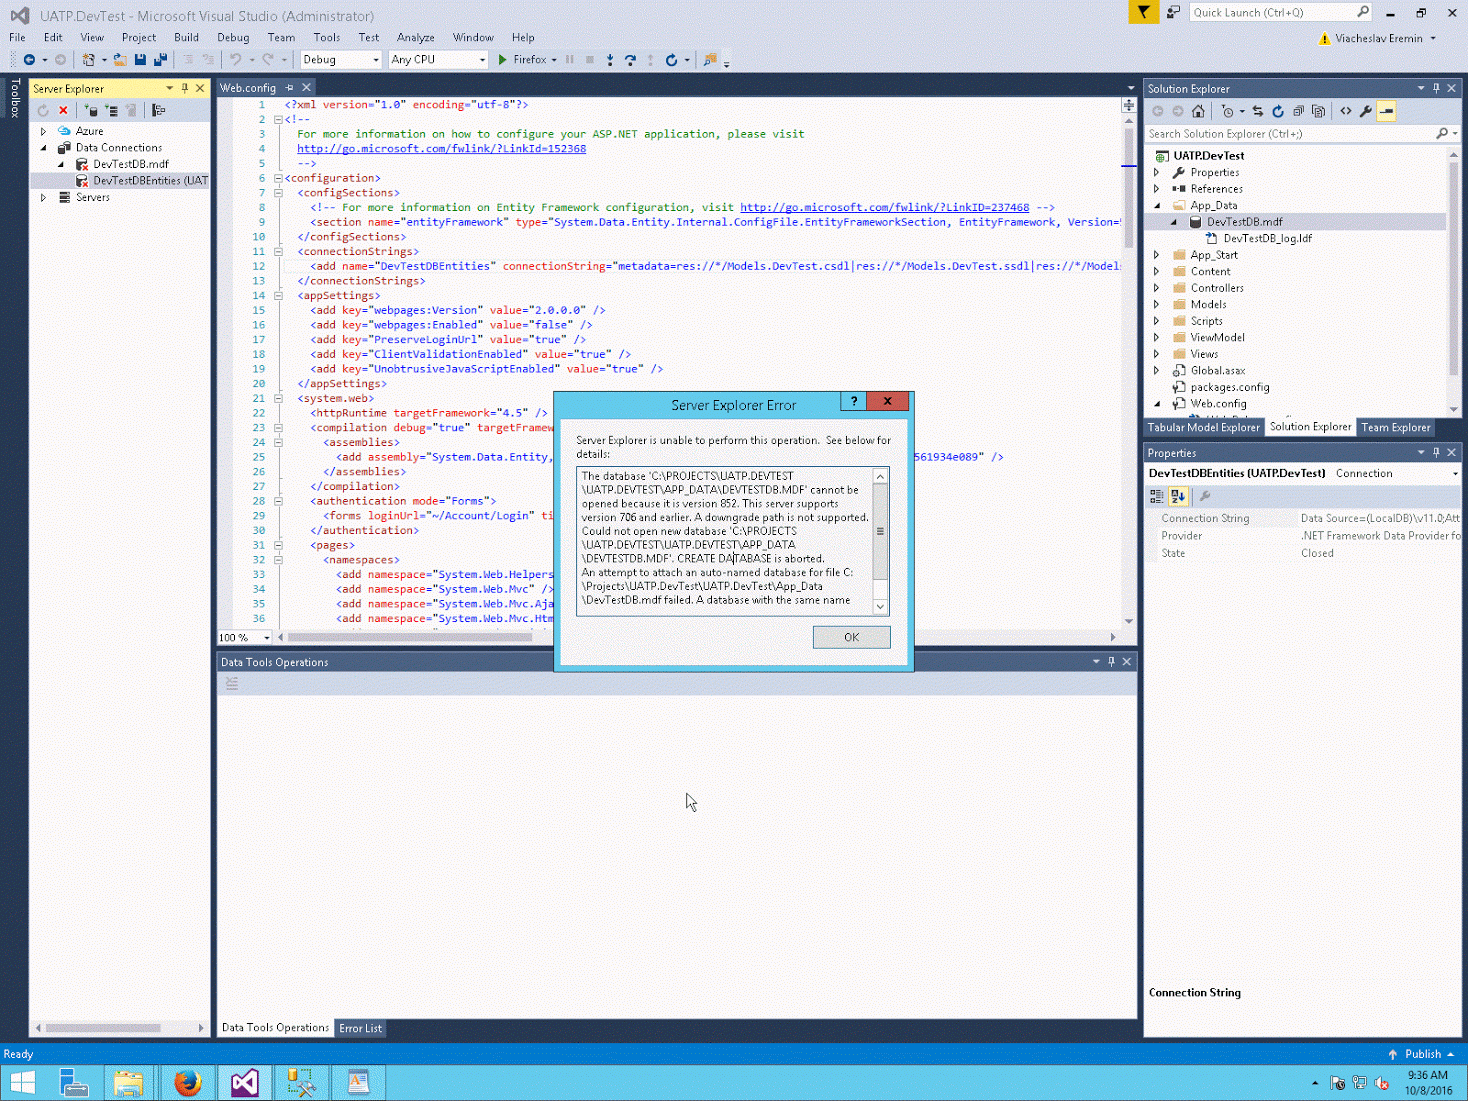Toggle Alphabetical sort in Properties panel
Viewport: 1468px width, 1101px height.
[1178, 496]
